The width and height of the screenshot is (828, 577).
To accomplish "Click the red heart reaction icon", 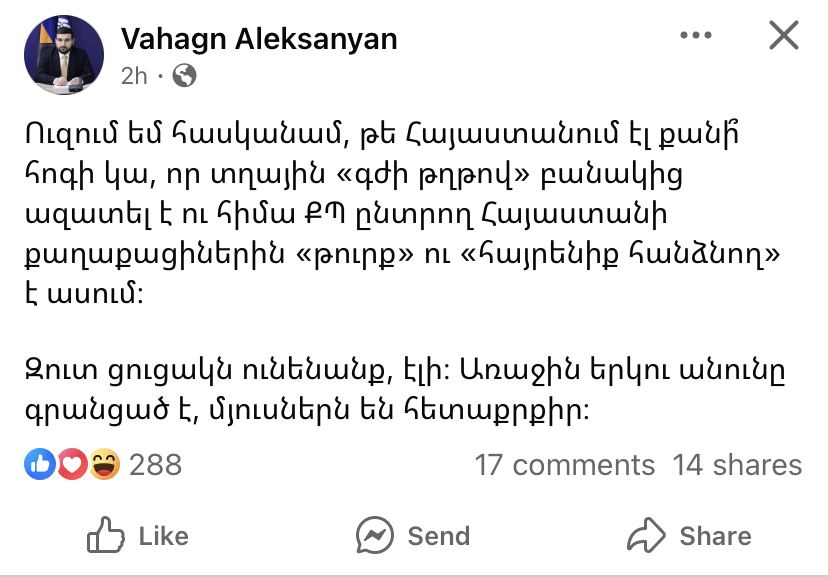I will coord(70,464).
